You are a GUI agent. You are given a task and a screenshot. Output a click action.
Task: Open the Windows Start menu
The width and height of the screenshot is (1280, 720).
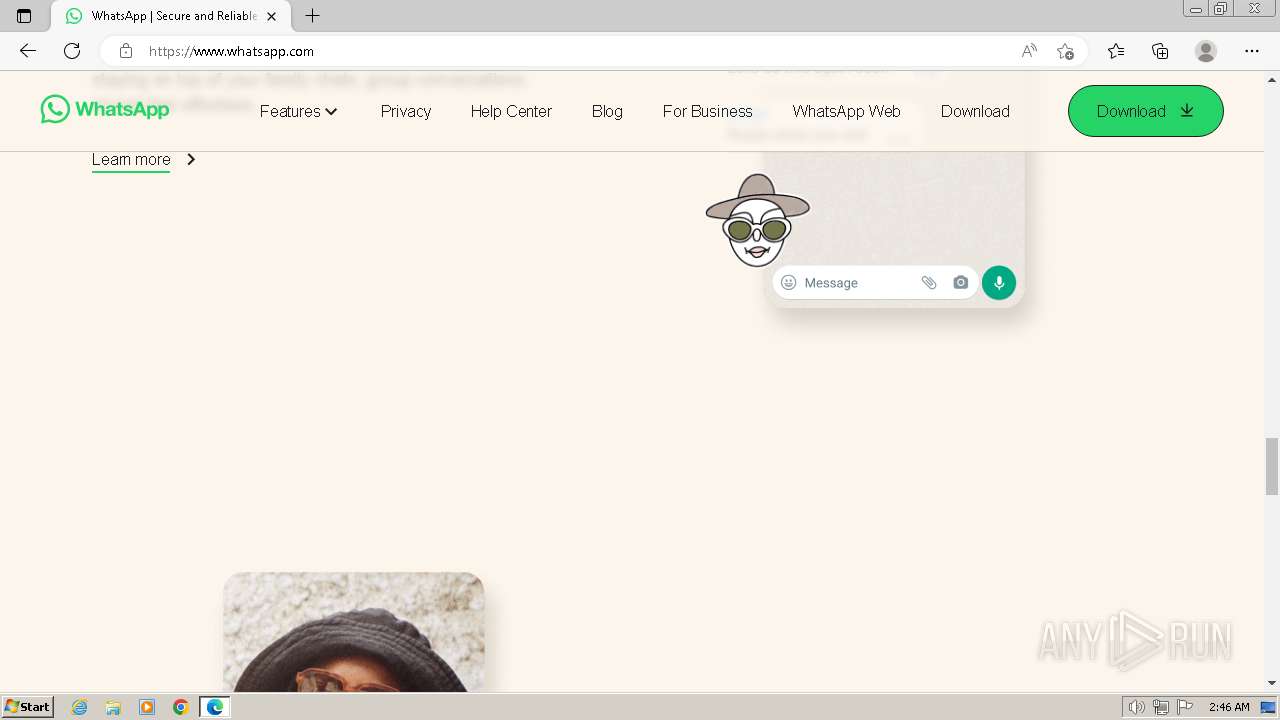click(28, 707)
